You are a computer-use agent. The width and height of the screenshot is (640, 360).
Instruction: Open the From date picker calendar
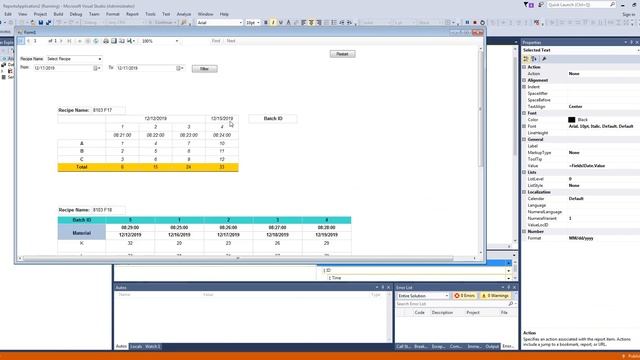pyautogui.click(x=97, y=68)
